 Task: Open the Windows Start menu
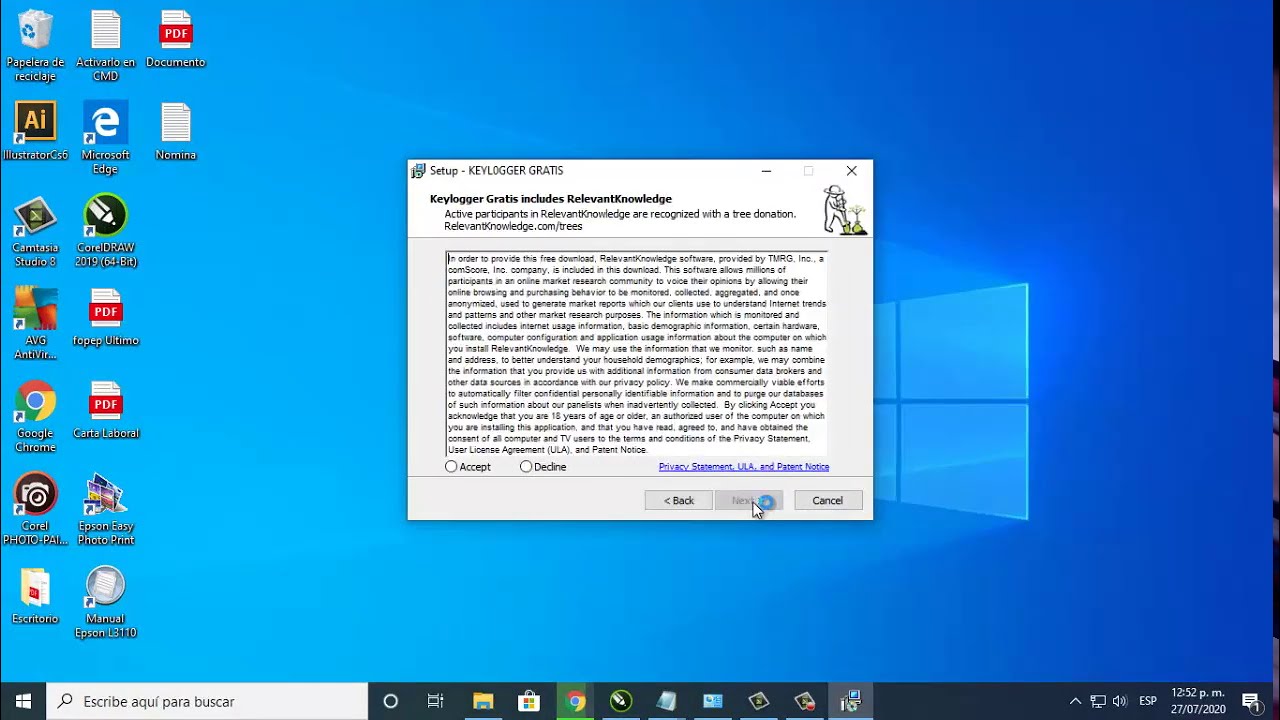[x=23, y=701]
